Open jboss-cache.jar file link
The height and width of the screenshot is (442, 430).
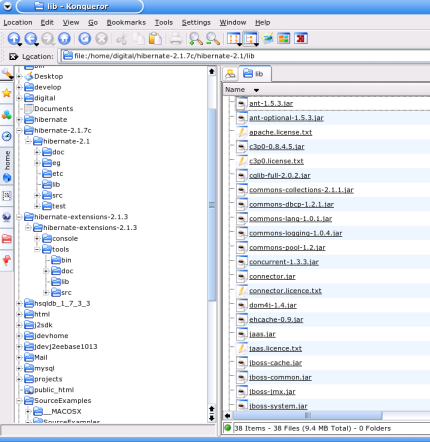pyautogui.click(x=275, y=363)
